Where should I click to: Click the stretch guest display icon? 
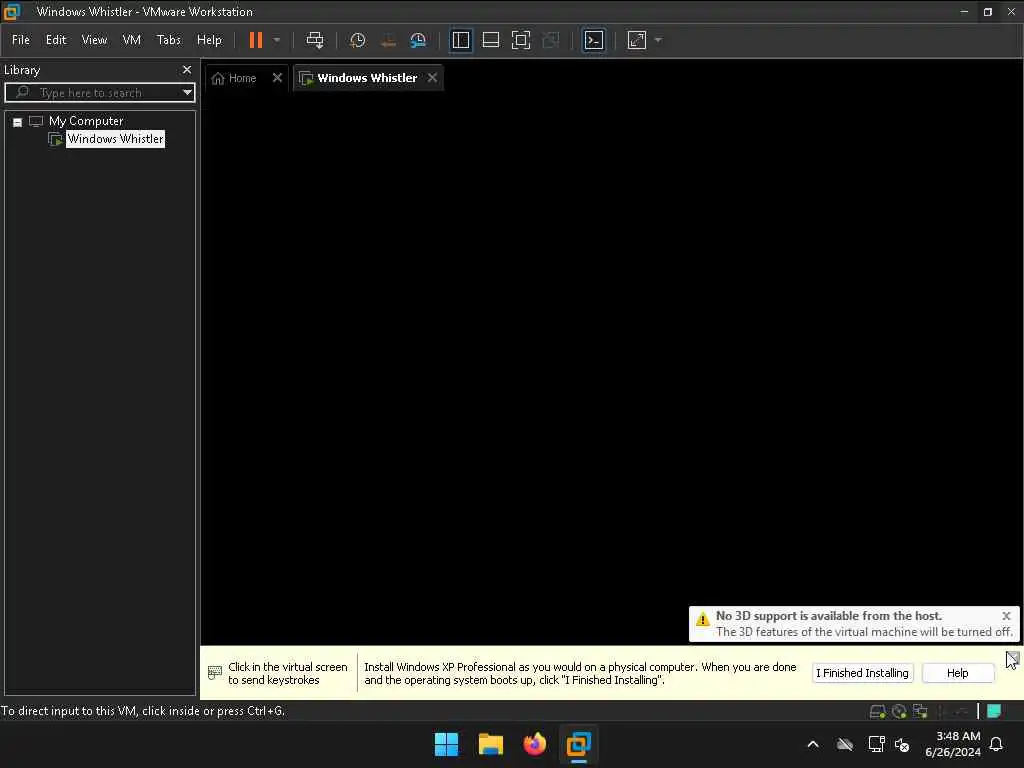[637, 40]
